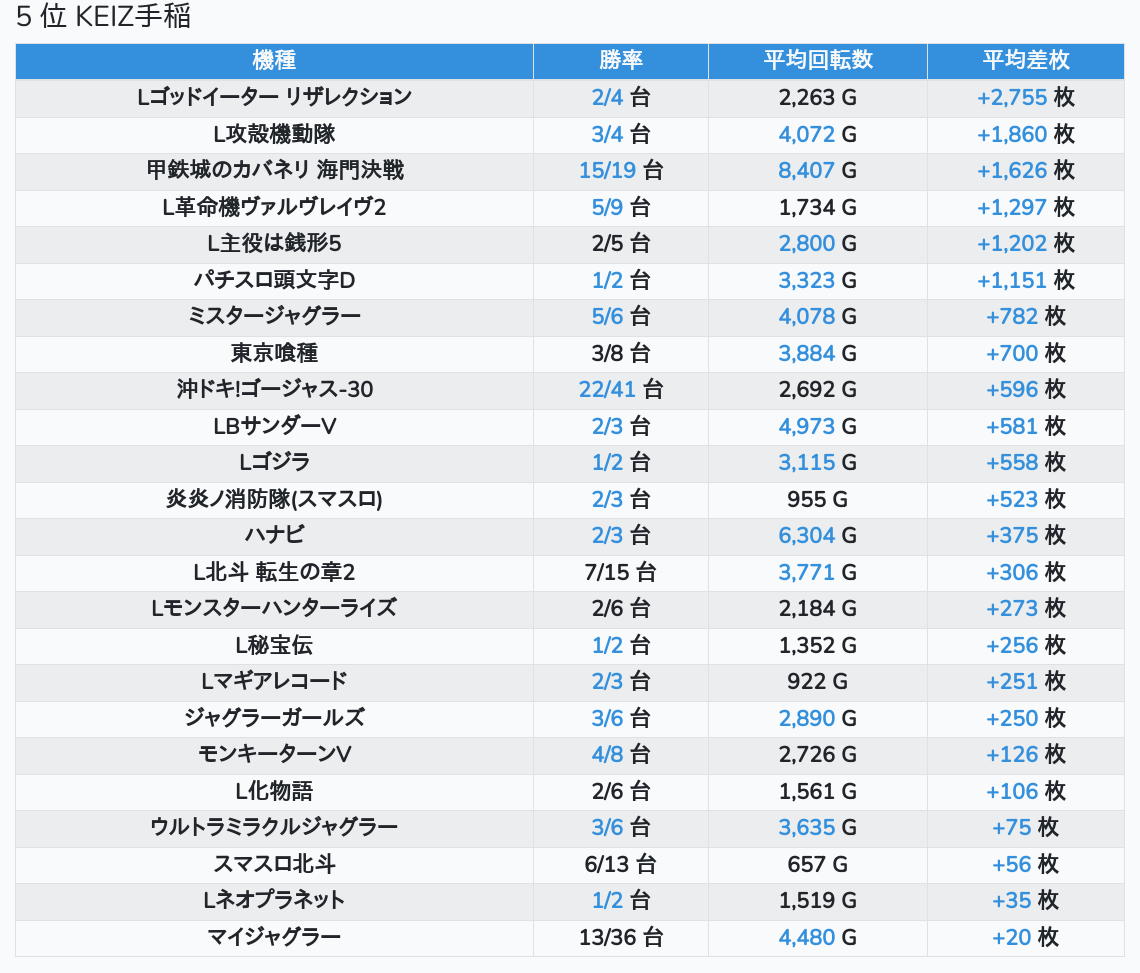Select Lモンスターハンターライズ machine name
The width and height of the screenshot is (1140, 973).
[x=274, y=608]
